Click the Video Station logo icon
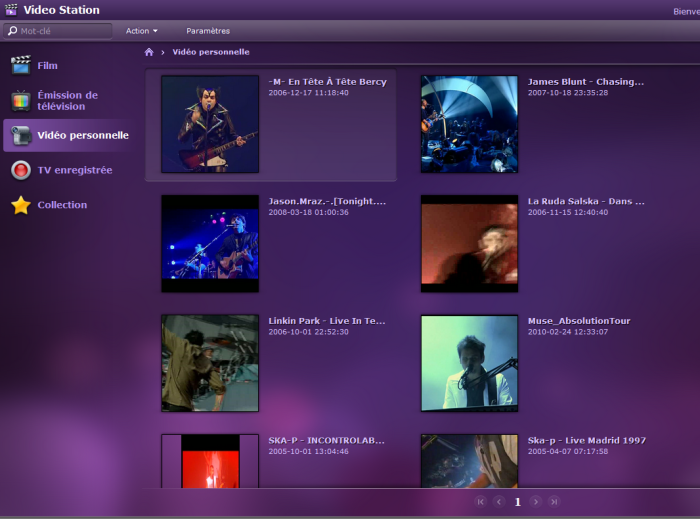Viewport: 700px width, 519px height. click(11, 10)
